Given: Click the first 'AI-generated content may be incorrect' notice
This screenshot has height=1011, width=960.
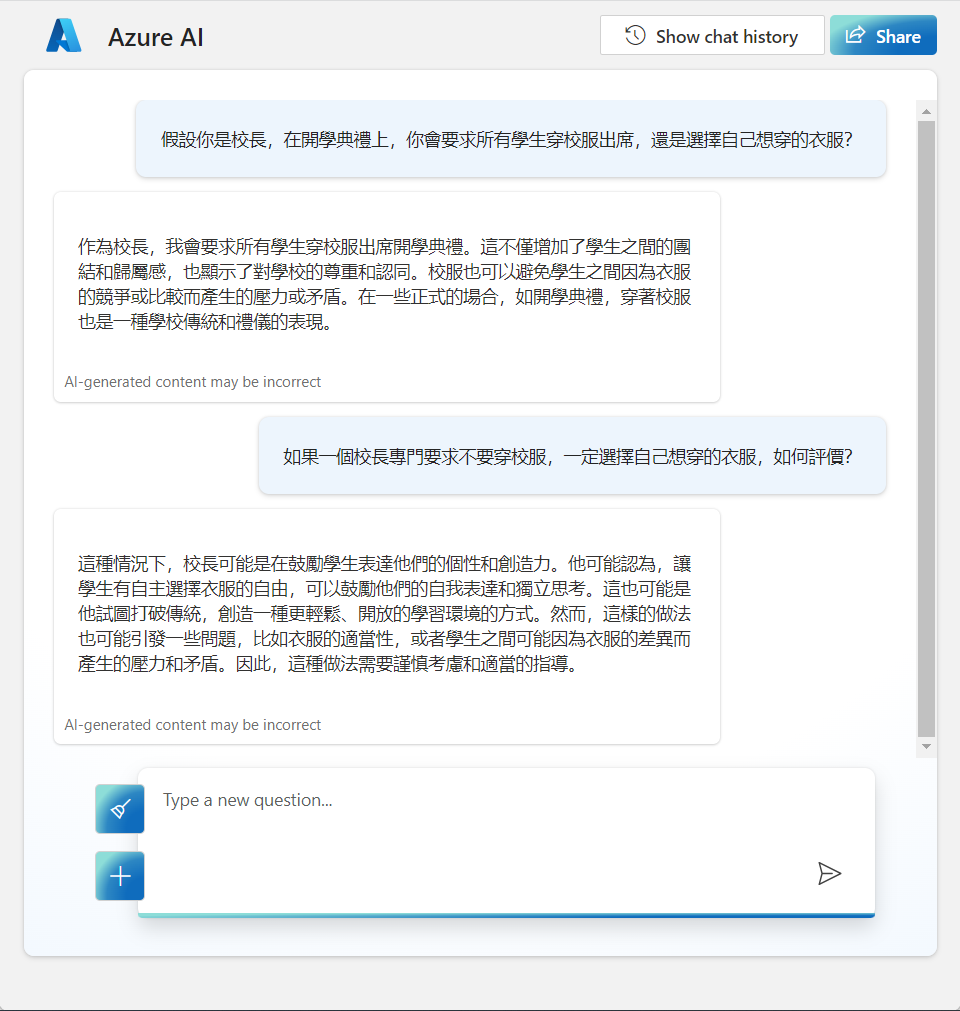Looking at the screenshot, I should coord(193,382).
